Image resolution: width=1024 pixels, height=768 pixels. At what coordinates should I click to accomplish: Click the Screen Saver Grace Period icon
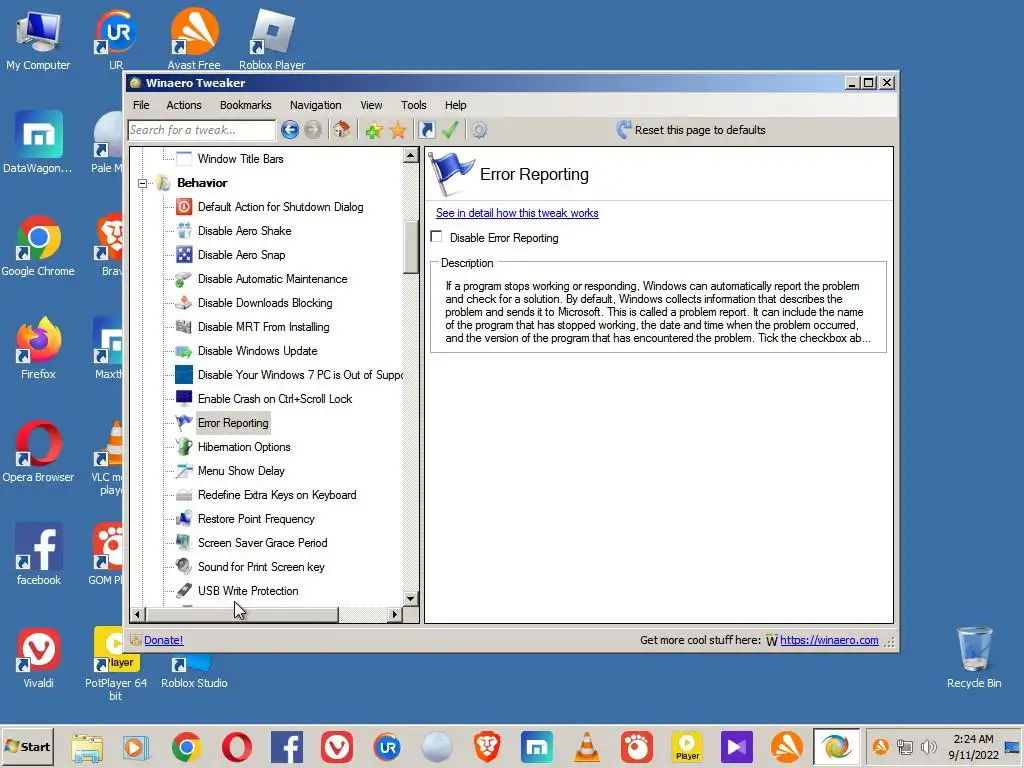[x=184, y=543]
